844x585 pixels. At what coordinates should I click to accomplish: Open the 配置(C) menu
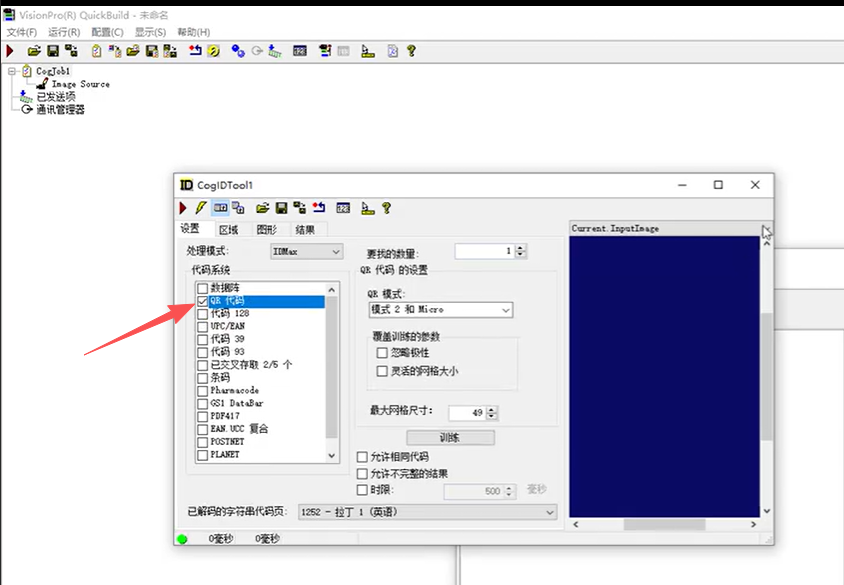click(107, 32)
